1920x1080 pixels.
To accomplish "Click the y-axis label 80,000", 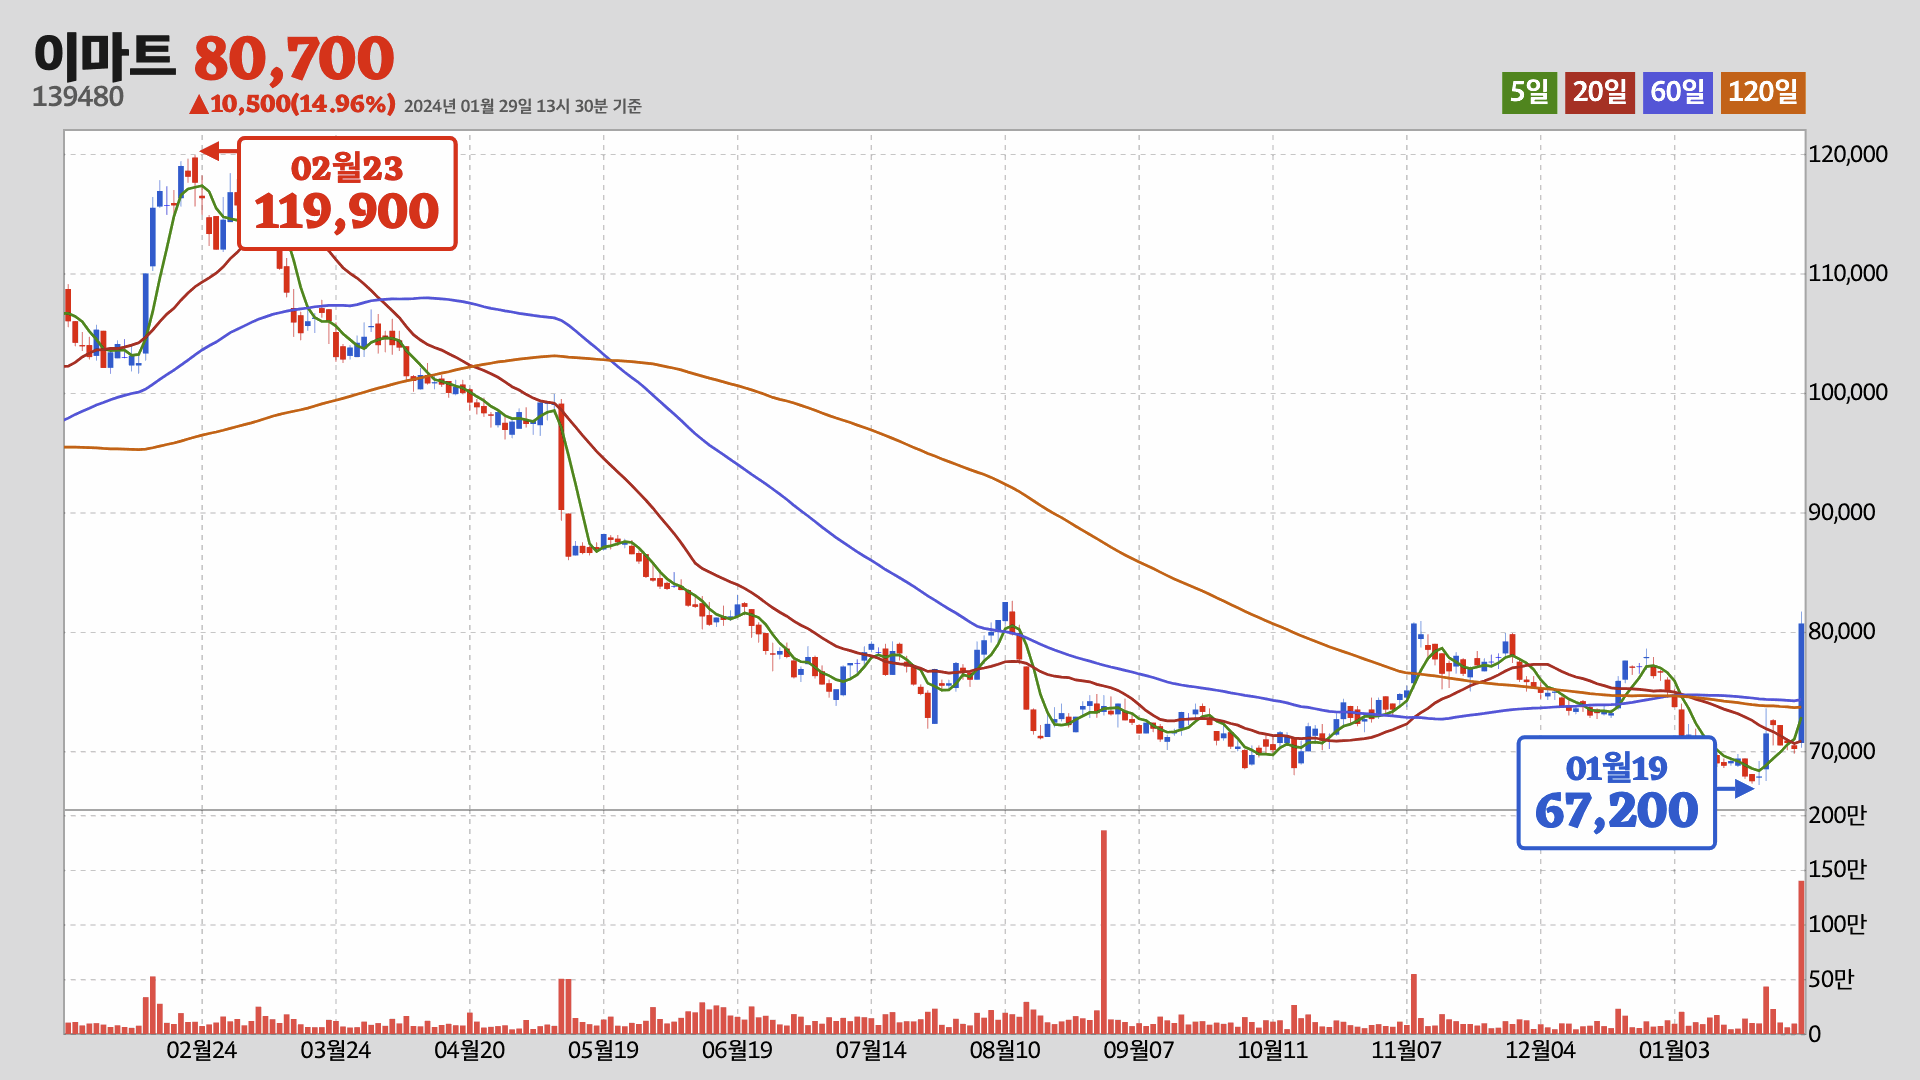I will pos(1842,631).
